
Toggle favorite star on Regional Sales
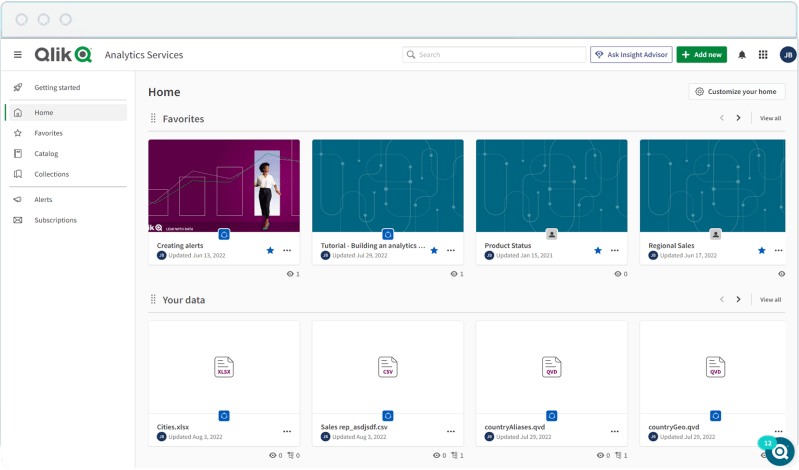tap(761, 250)
